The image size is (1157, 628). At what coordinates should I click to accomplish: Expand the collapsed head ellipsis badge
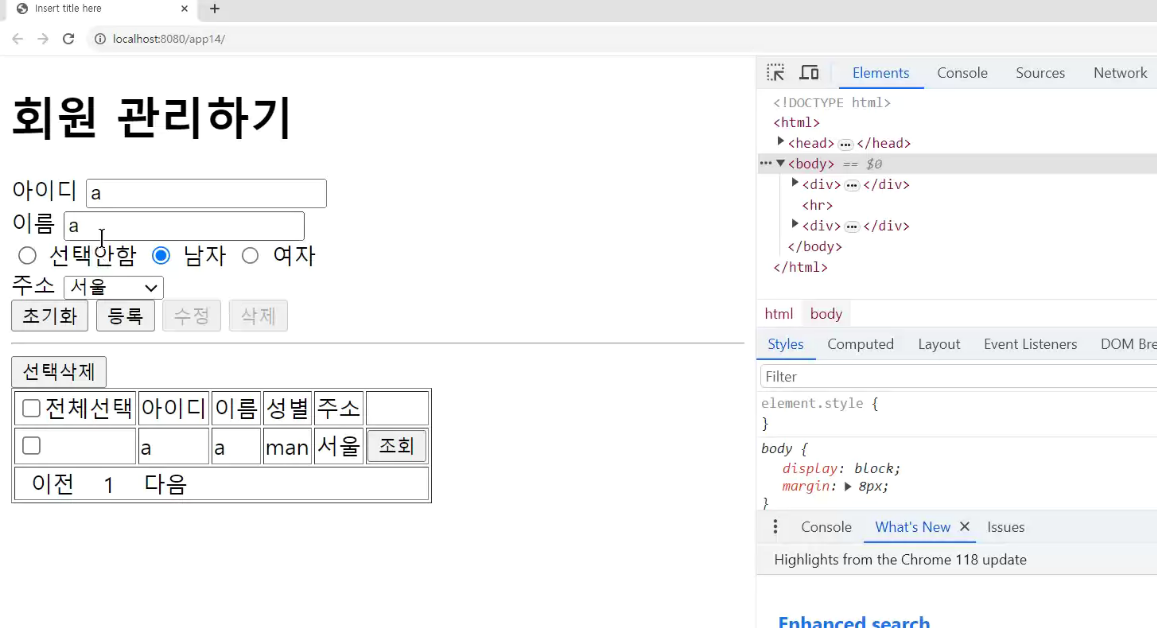tap(846, 144)
